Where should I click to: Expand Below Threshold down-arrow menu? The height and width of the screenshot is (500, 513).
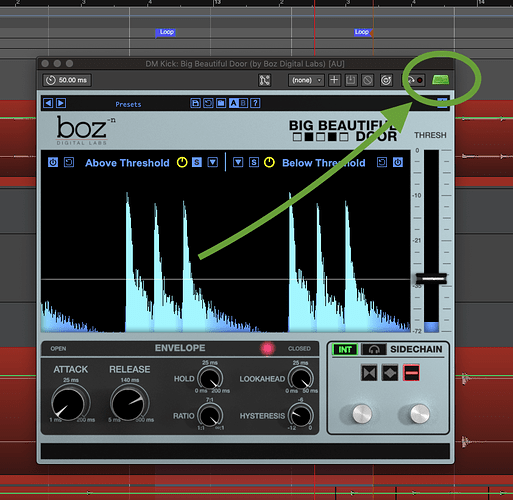click(x=238, y=162)
